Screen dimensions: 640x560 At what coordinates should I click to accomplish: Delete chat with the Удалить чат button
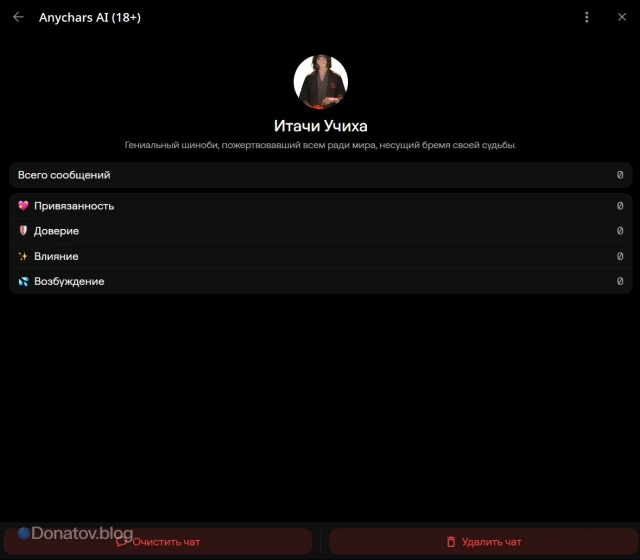click(x=483, y=542)
